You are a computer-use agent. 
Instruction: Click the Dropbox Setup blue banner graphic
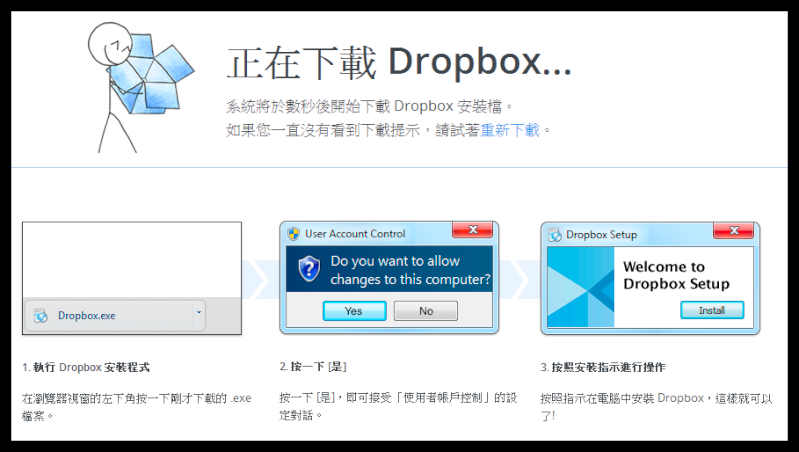coord(581,287)
